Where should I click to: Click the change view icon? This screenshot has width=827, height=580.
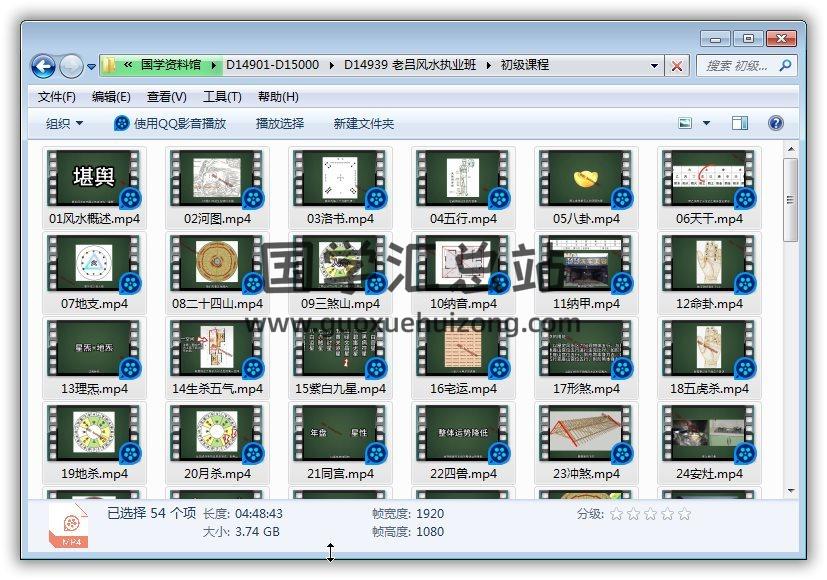pos(686,123)
